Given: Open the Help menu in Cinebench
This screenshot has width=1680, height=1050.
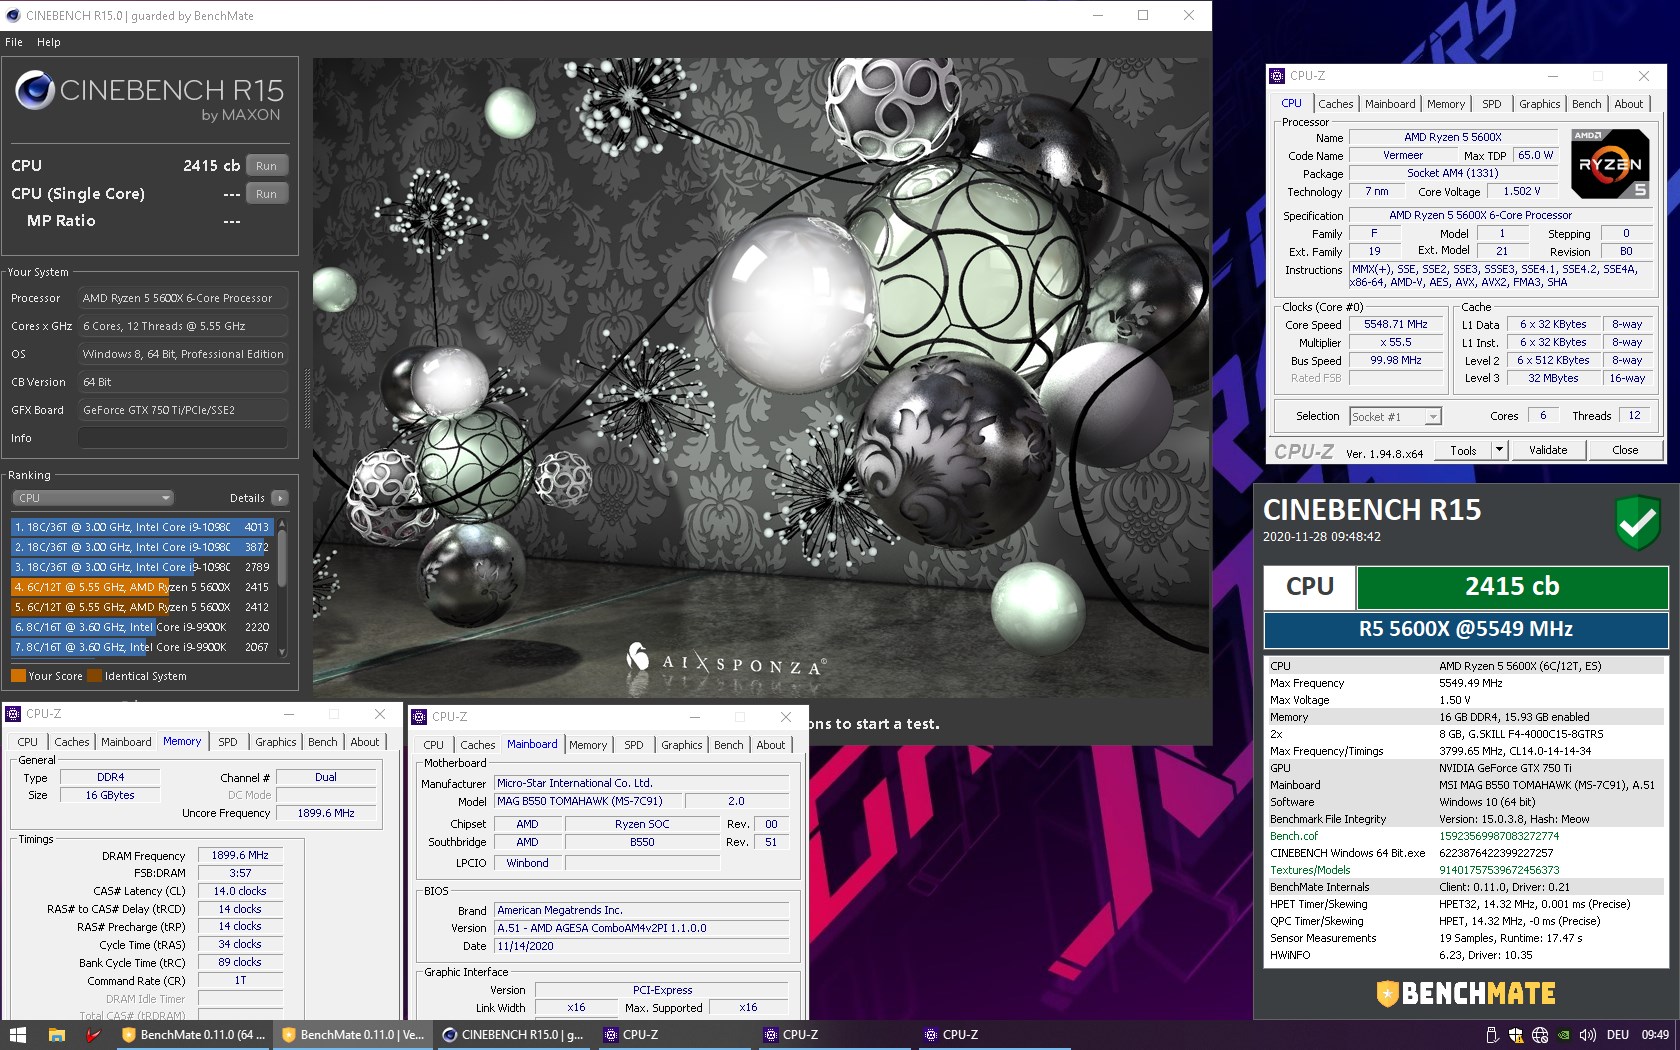Looking at the screenshot, I should coord(49,42).
